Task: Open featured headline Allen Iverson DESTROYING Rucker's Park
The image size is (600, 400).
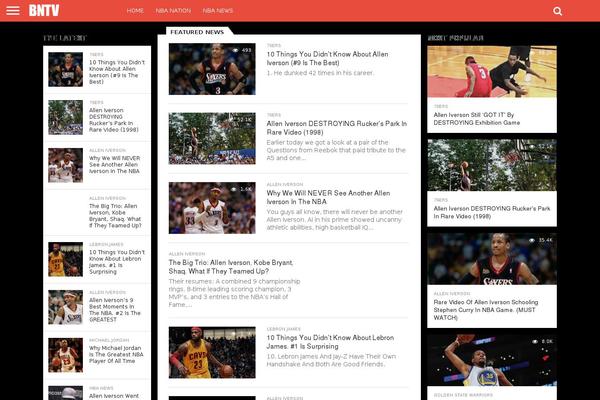Action: (x=337, y=128)
